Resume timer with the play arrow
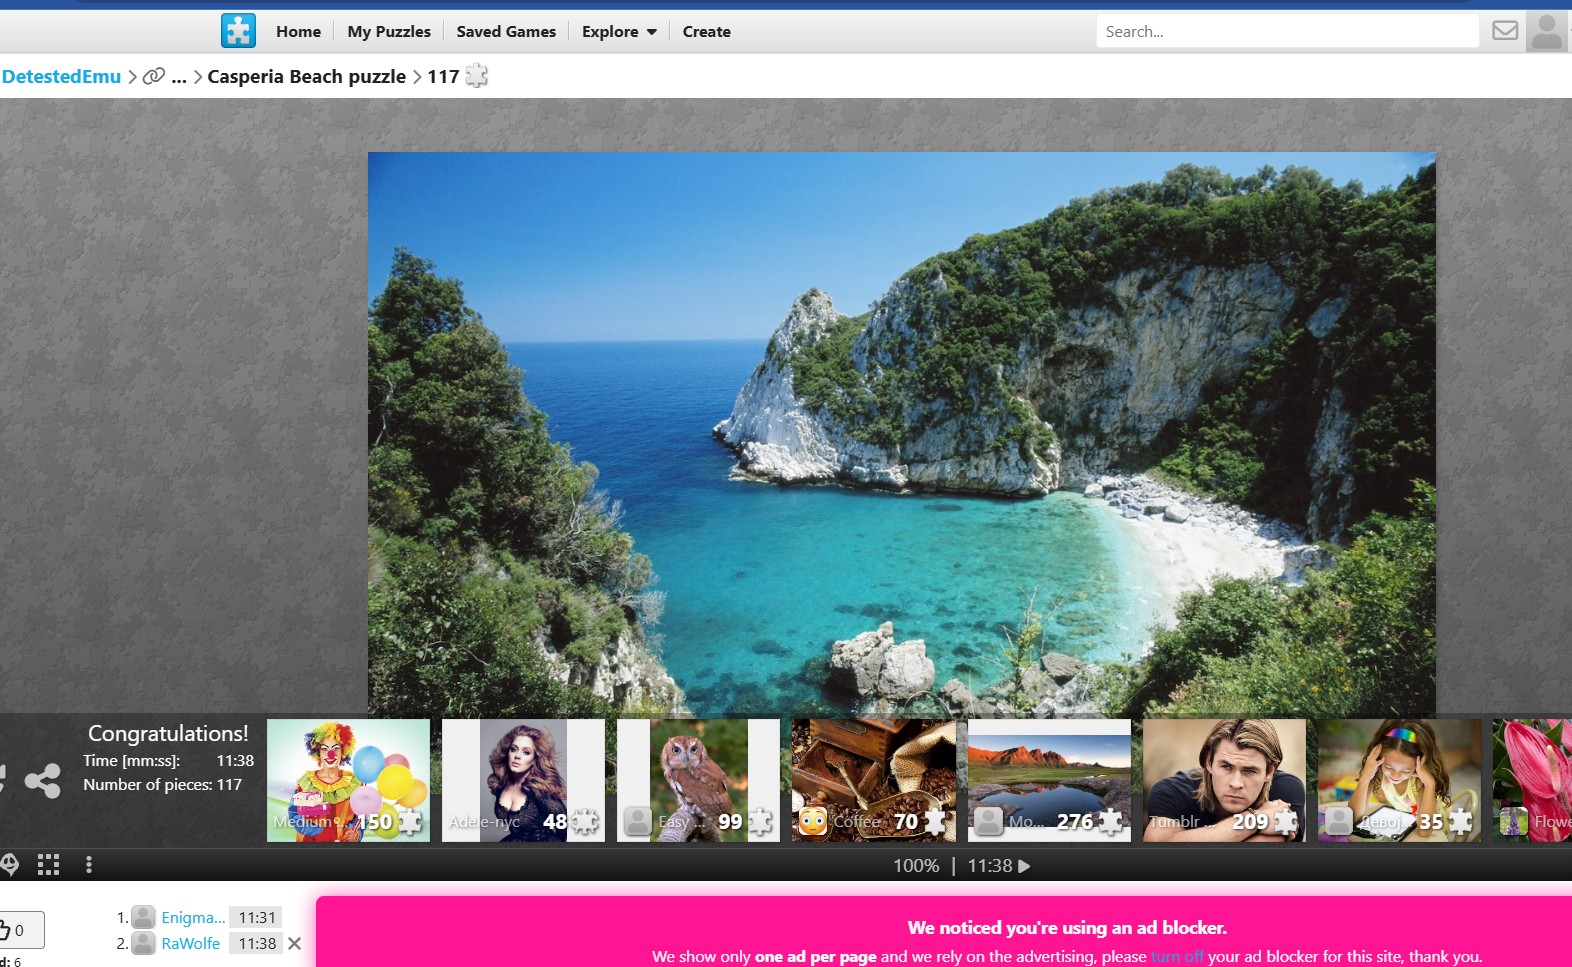This screenshot has width=1572, height=967. click(x=1024, y=866)
